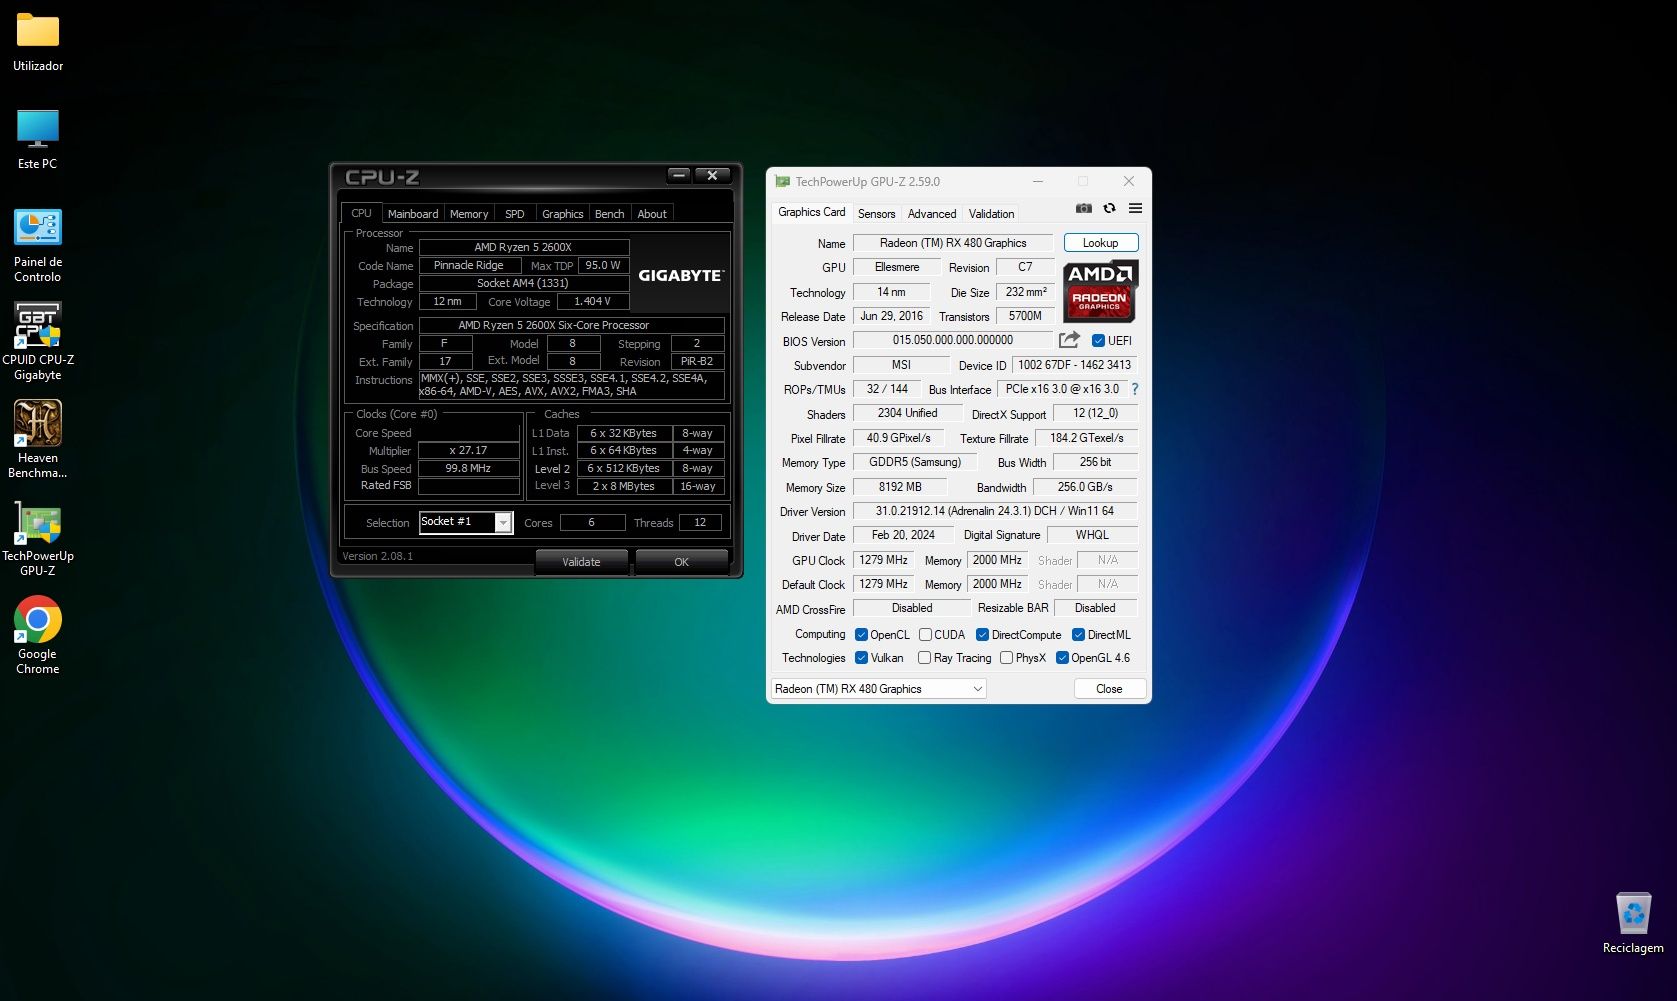
Task: Click the GPU-Z title bar app icon
Action: pos(783,181)
